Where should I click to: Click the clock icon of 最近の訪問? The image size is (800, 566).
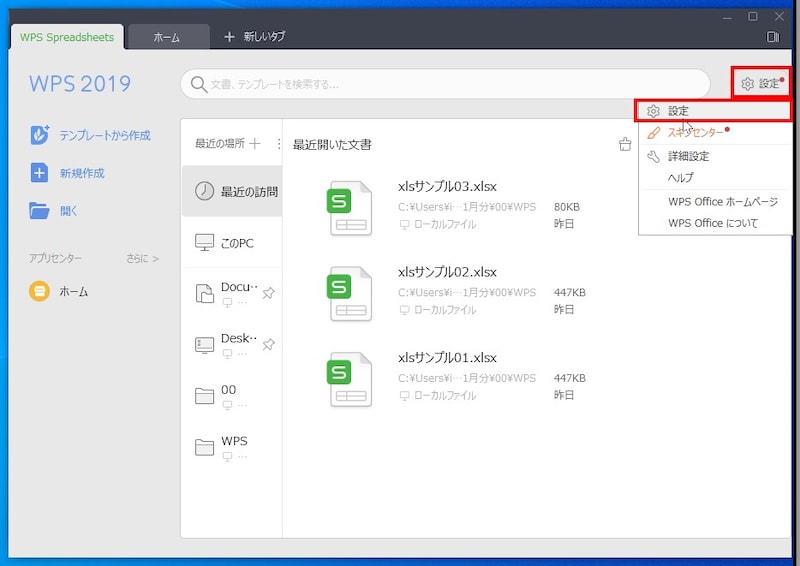[x=205, y=191]
